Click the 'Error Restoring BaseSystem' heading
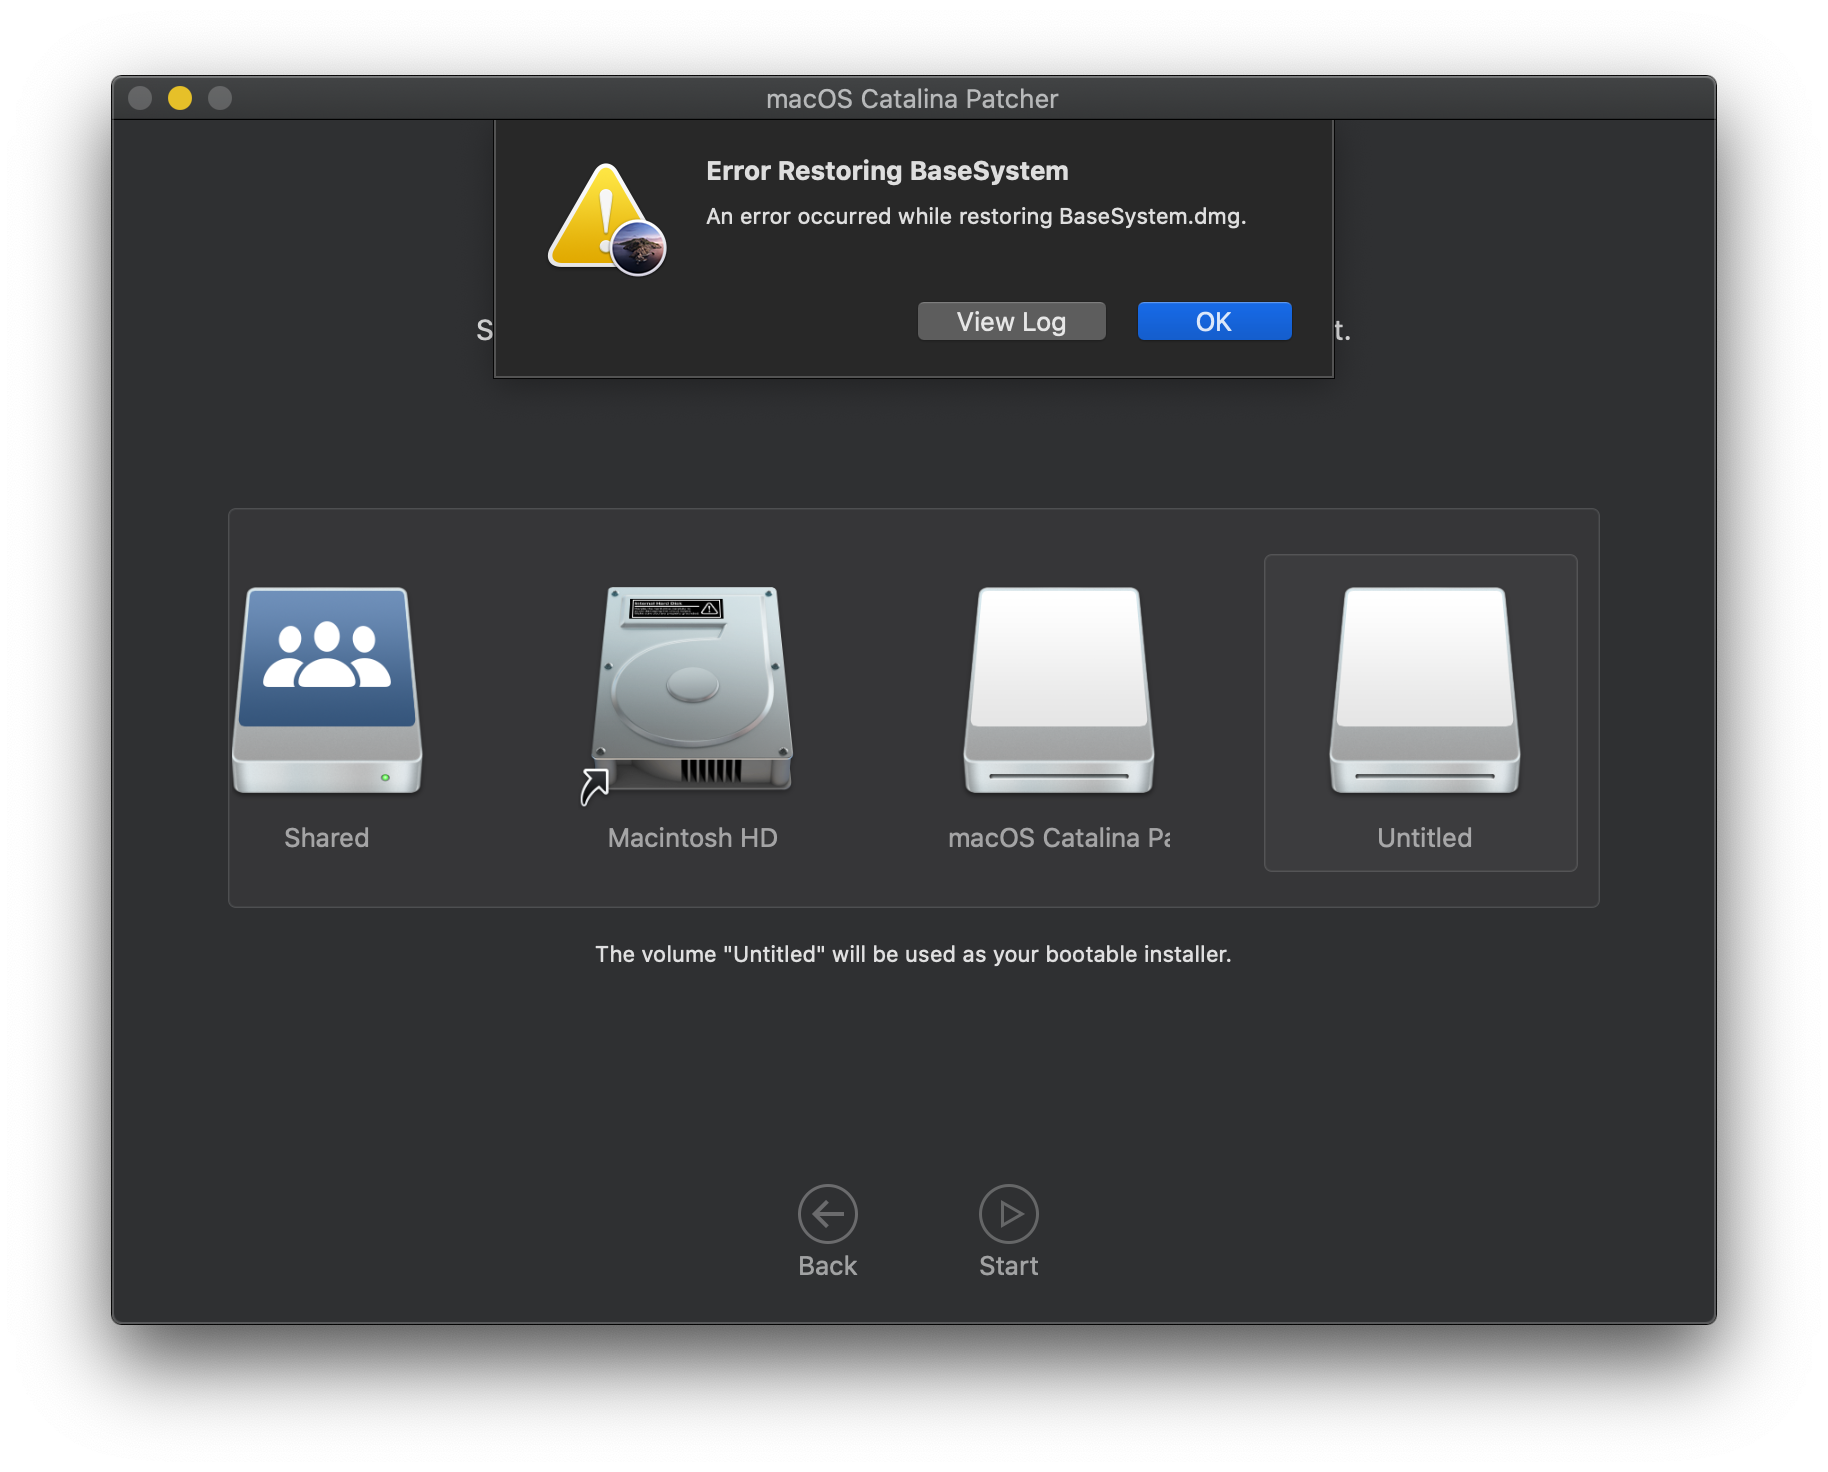This screenshot has height=1472, width=1828. 887,171
